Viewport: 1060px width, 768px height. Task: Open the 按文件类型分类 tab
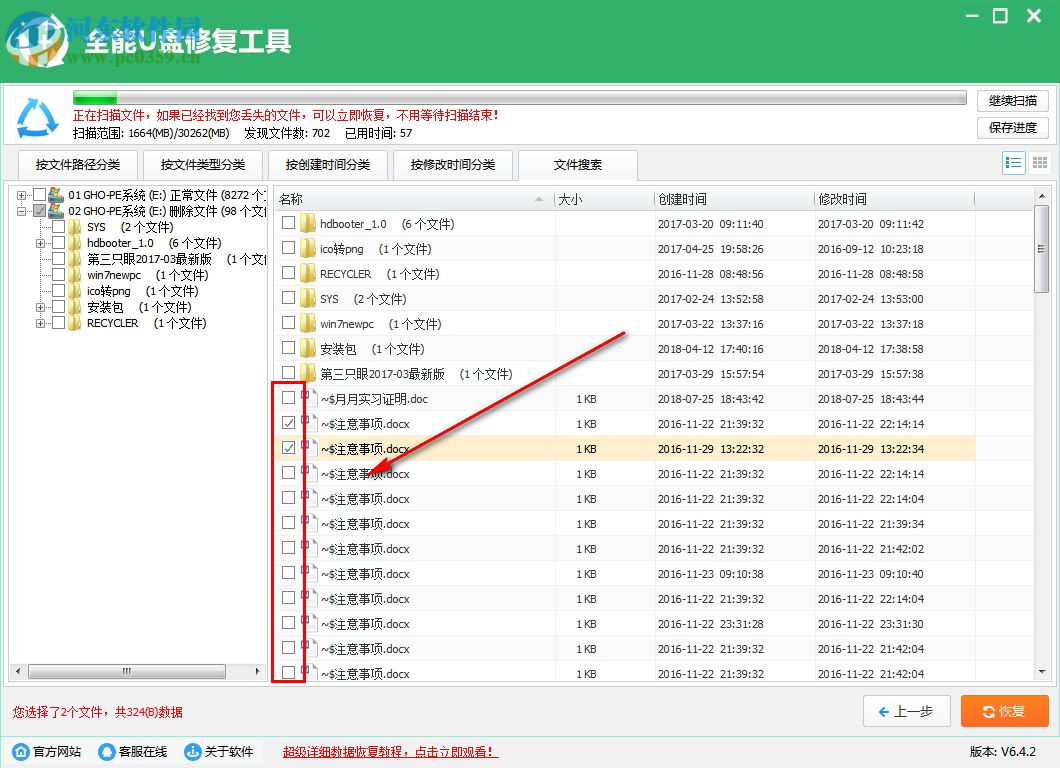click(202, 166)
